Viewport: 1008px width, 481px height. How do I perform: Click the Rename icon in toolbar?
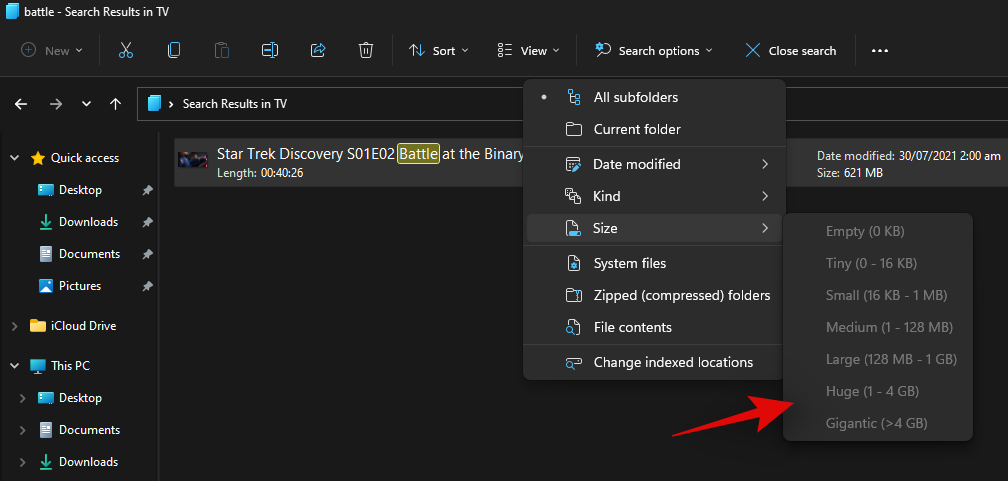coord(269,50)
